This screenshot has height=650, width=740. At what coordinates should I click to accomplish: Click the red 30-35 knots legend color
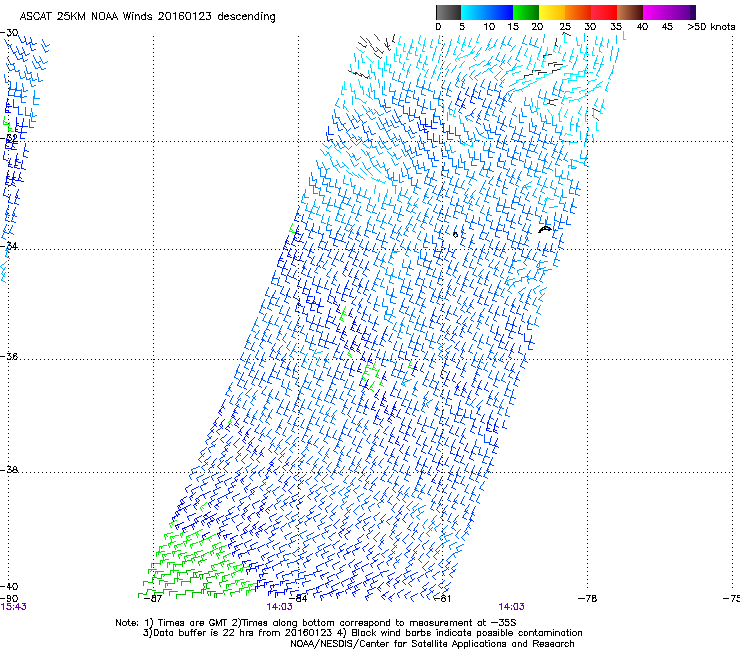click(x=604, y=12)
